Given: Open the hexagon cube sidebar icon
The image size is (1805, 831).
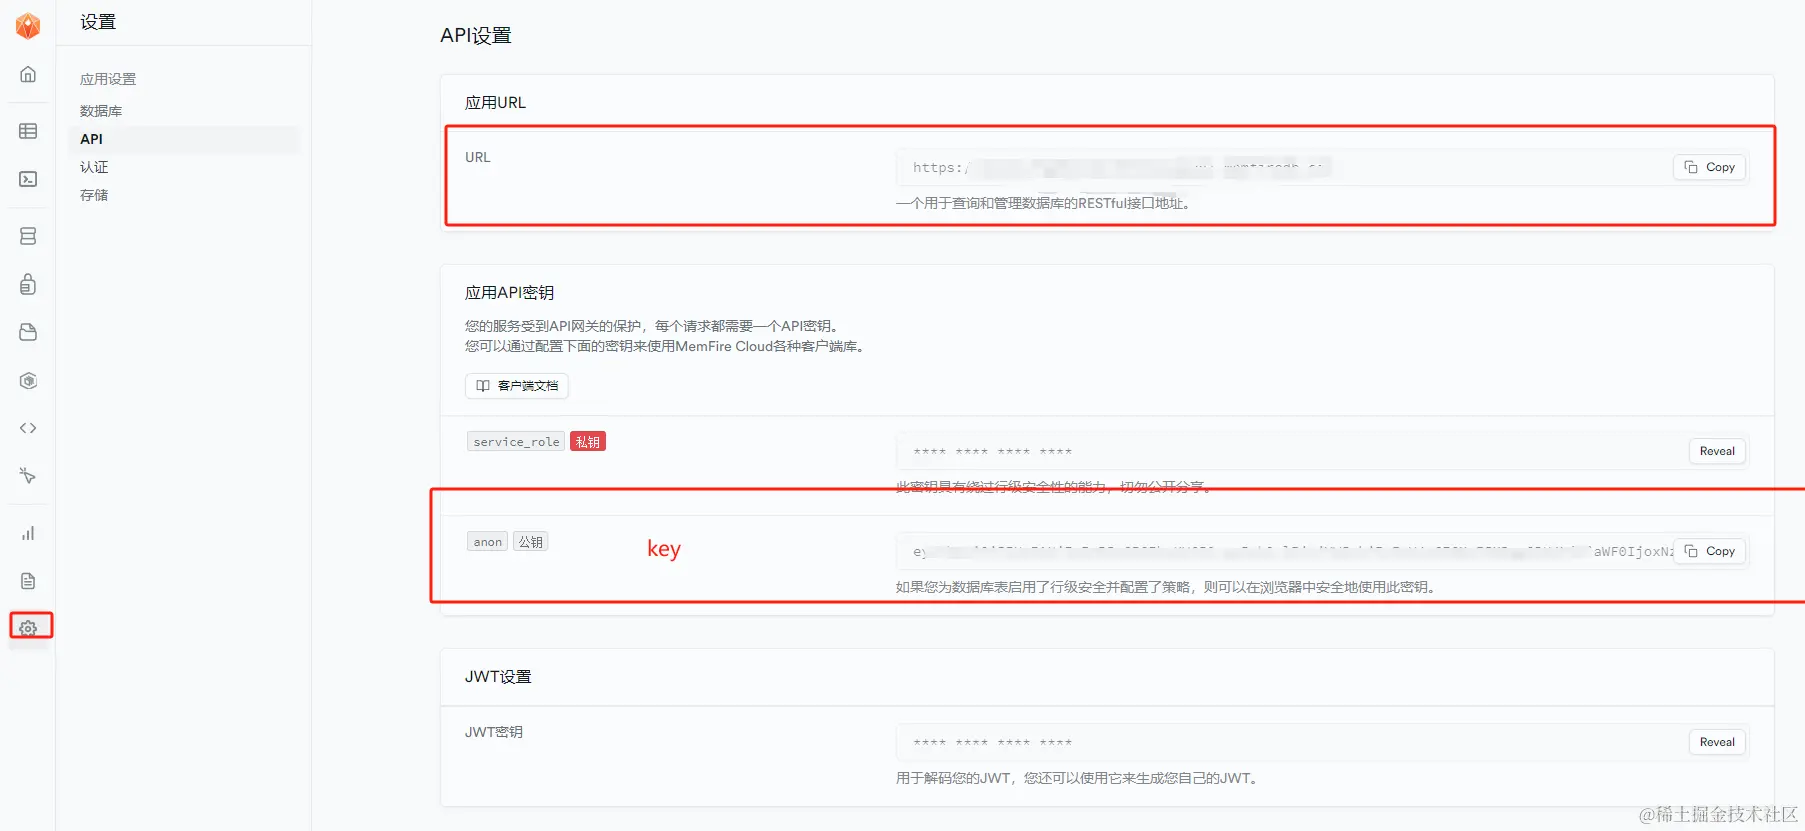Looking at the screenshot, I should coord(28,380).
